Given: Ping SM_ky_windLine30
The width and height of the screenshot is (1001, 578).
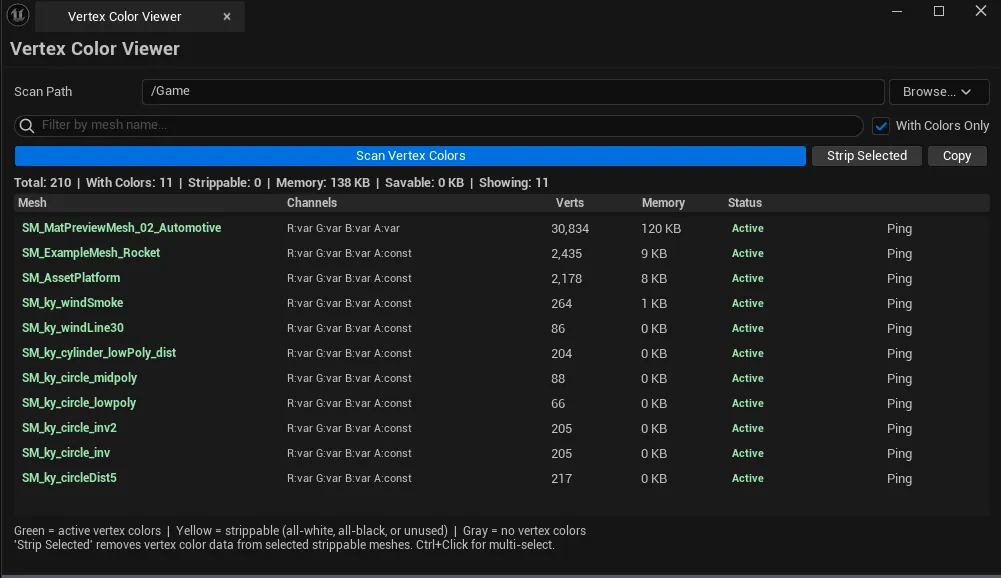Looking at the screenshot, I should click(x=899, y=328).
